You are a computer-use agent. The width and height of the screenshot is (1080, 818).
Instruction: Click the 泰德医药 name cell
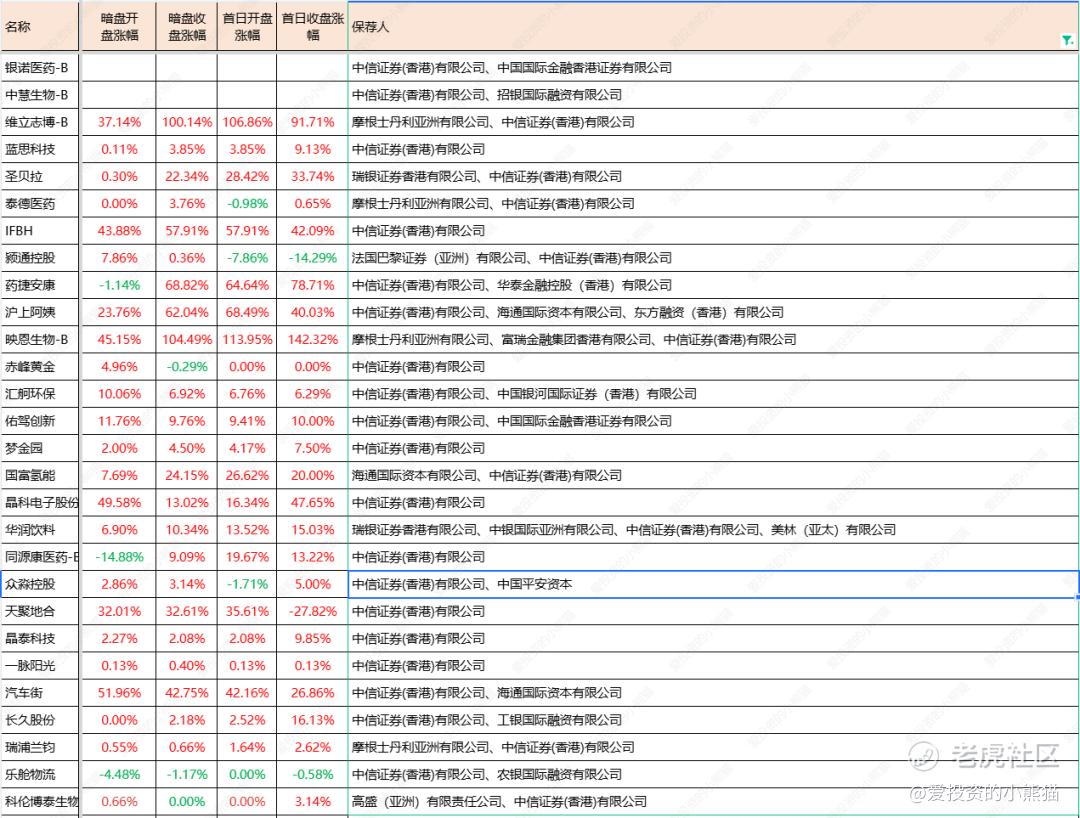point(40,204)
